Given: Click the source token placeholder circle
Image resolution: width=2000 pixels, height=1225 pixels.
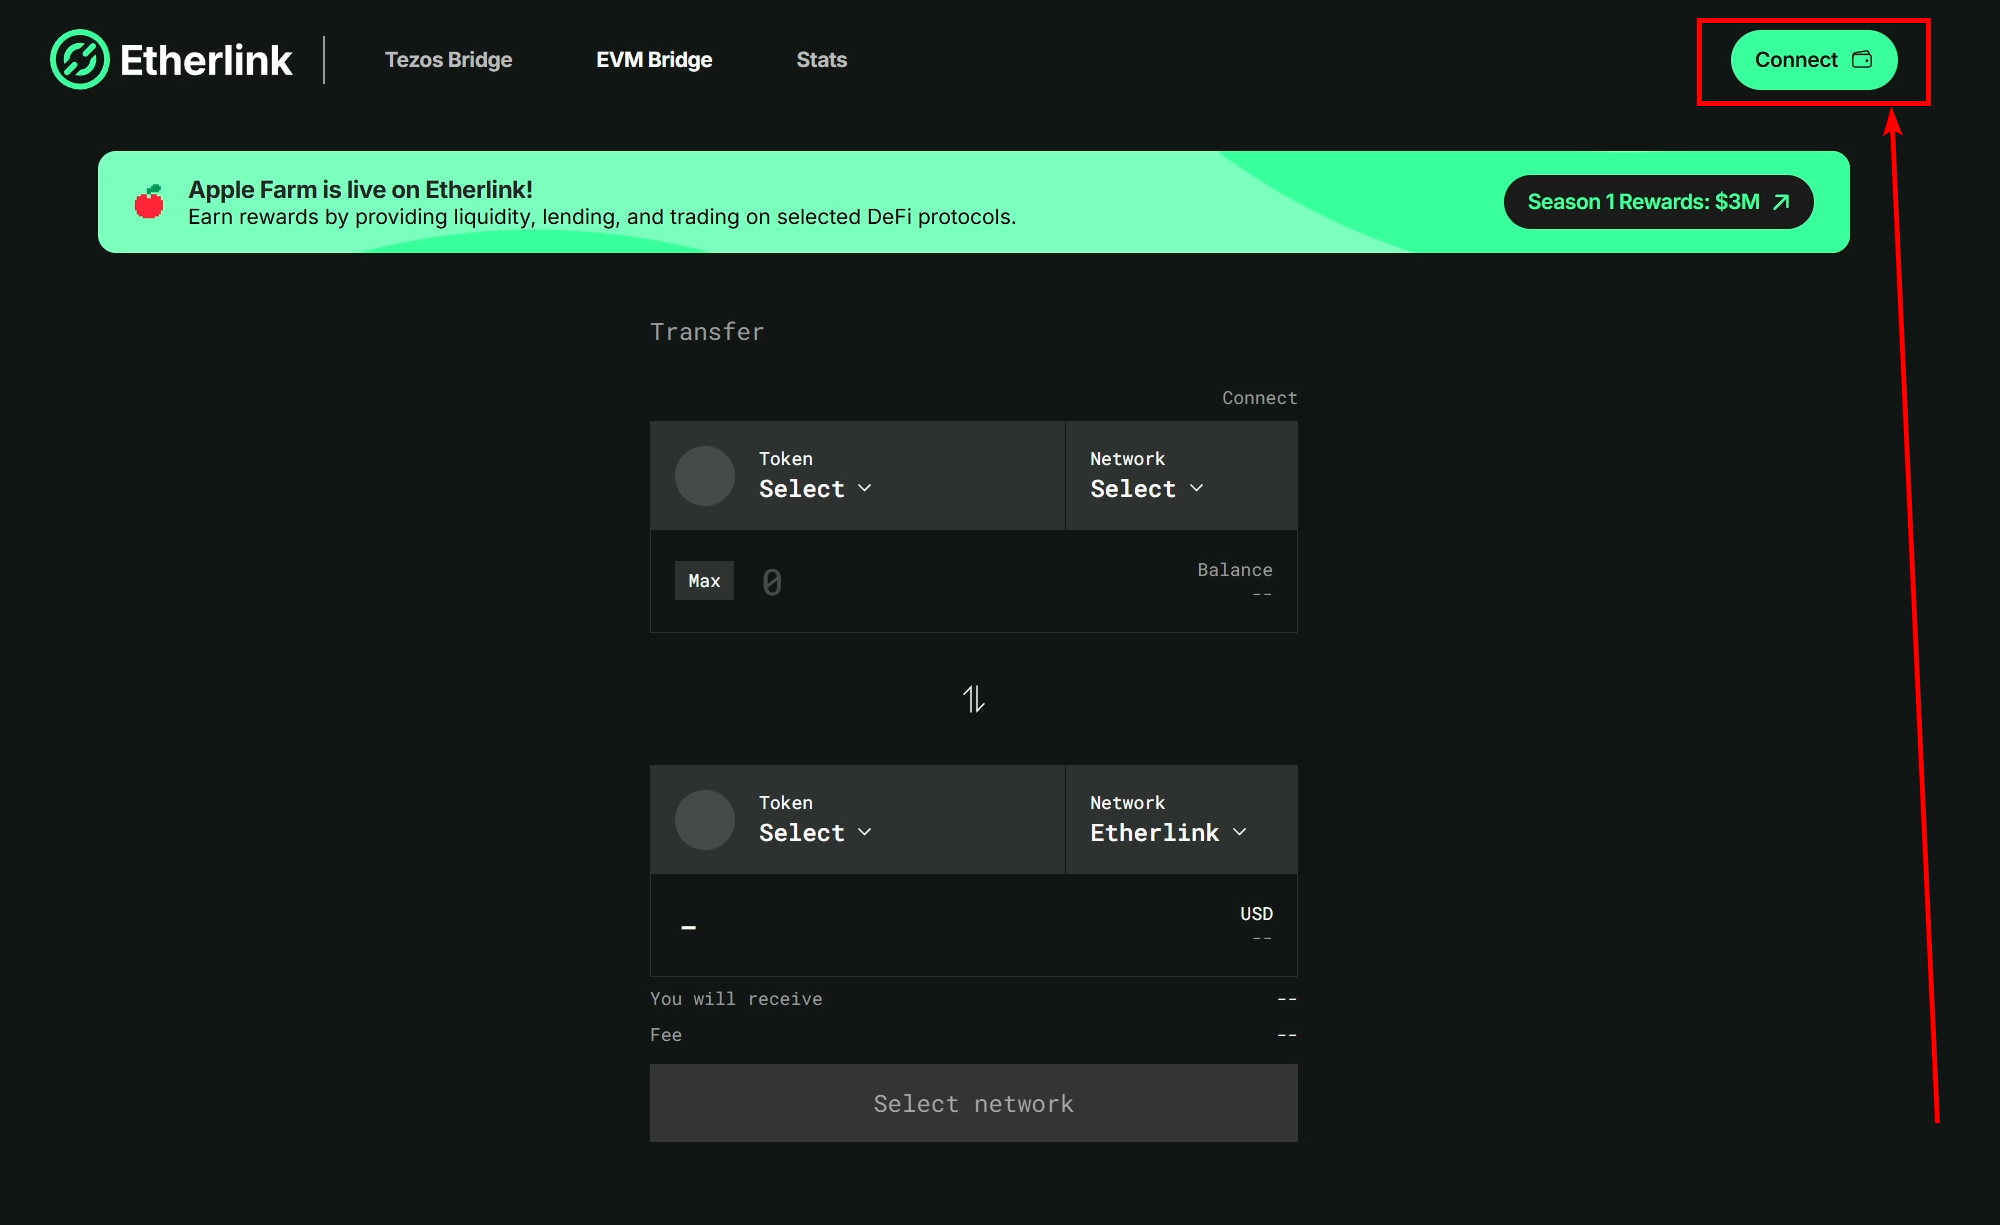Looking at the screenshot, I should point(704,476).
